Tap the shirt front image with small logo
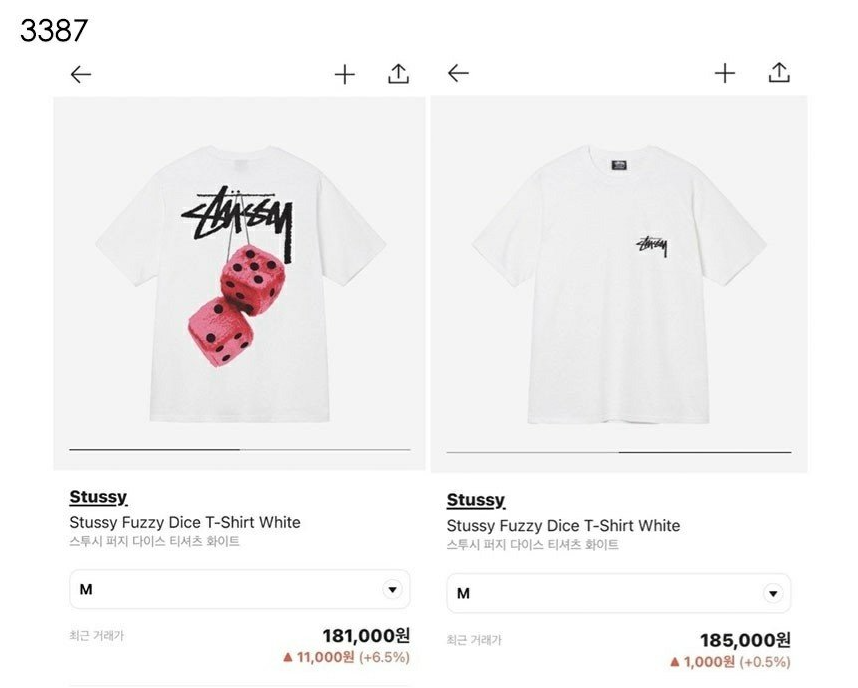 click(619, 284)
